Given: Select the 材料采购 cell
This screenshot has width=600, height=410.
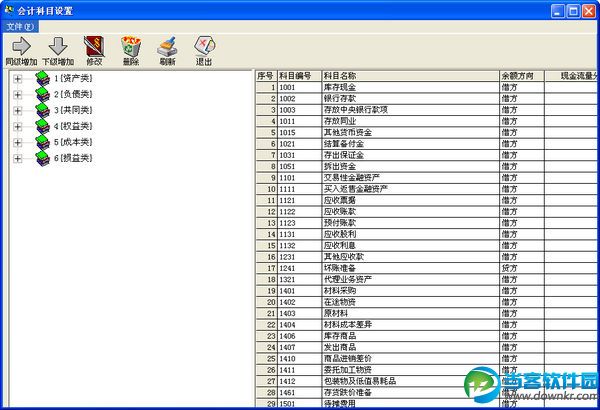Looking at the screenshot, I should (411, 291).
